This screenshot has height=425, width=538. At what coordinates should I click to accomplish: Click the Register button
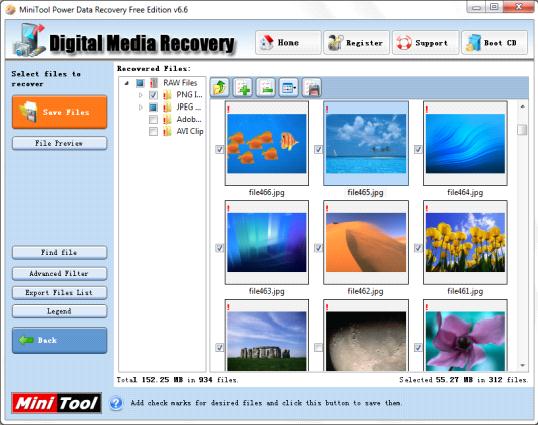click(356, 43)
